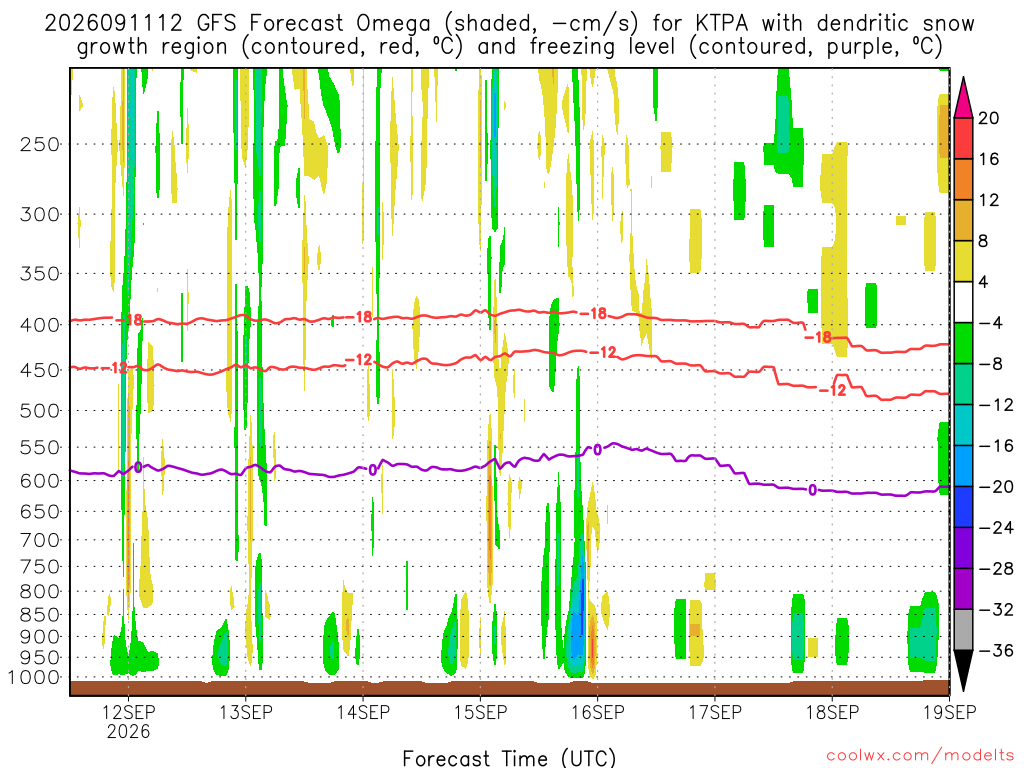Select the white swatch between 4 and -4
The width and height of the screenshot is (1024, 768).
[963, 302]
